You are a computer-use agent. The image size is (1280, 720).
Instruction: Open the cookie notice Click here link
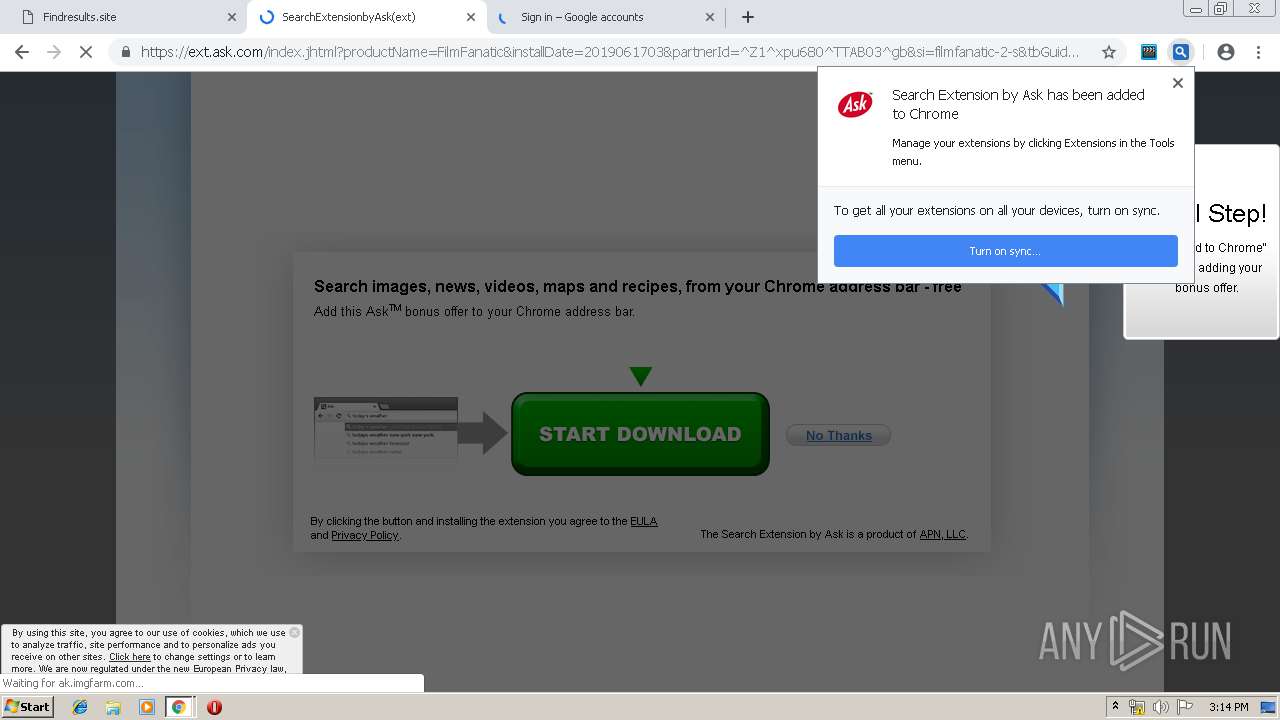pos(129,657)
